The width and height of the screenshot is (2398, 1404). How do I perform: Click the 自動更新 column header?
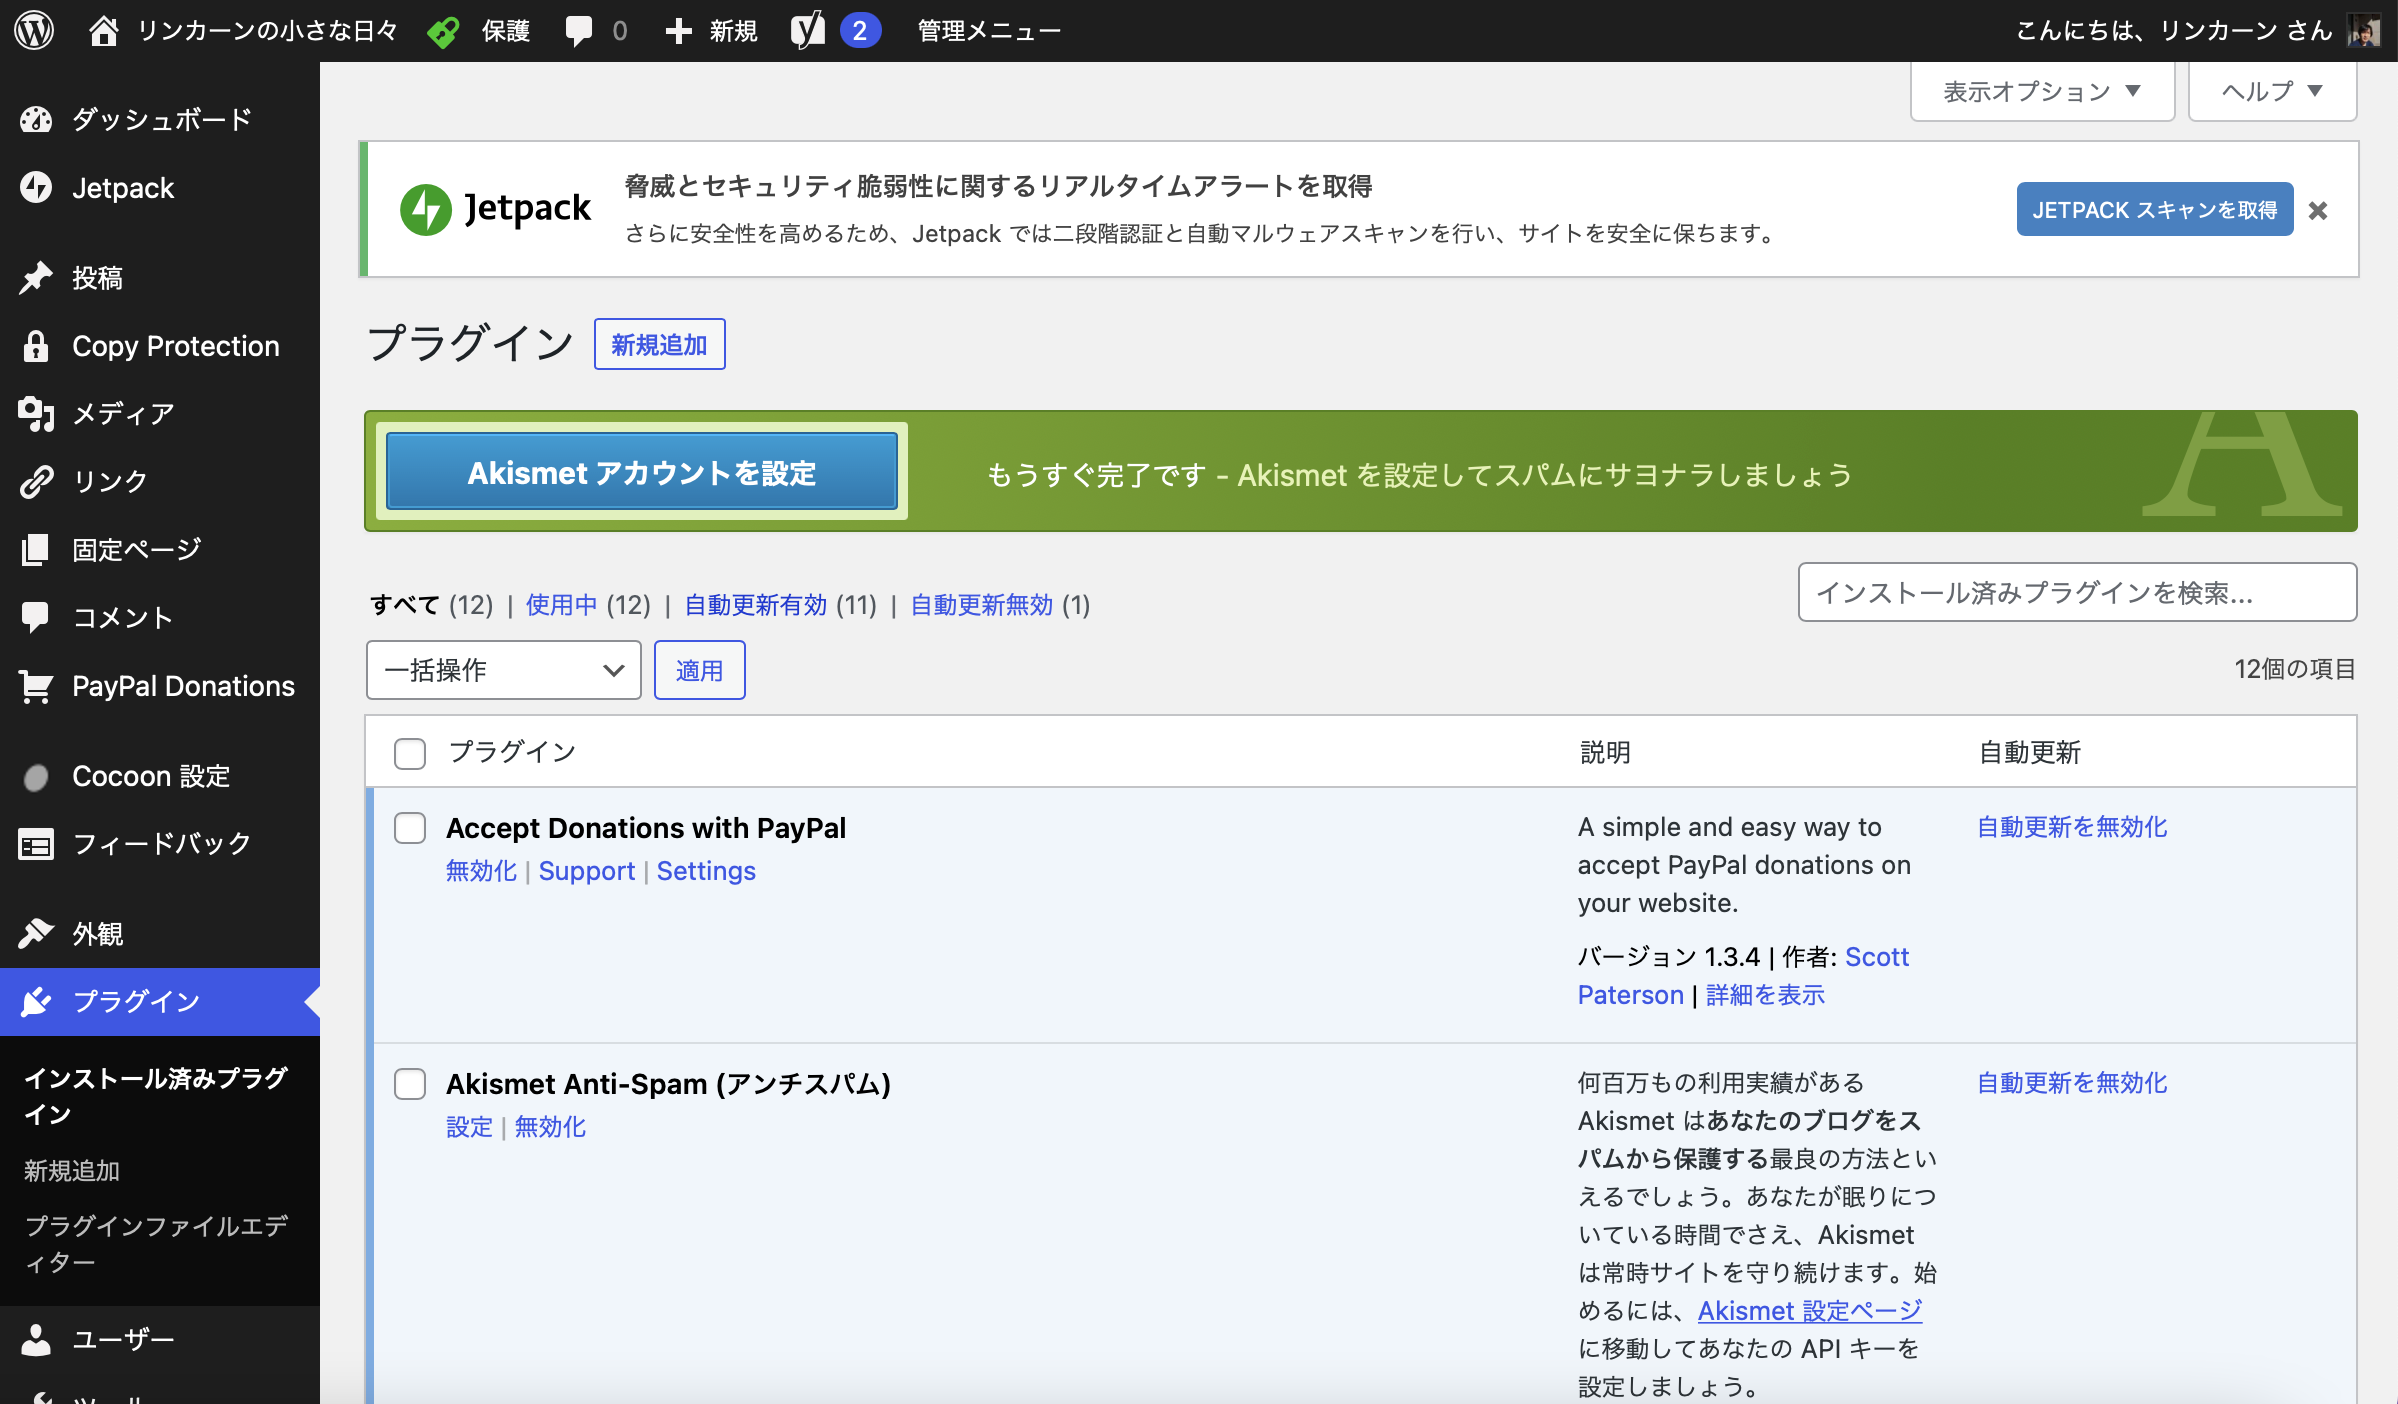point(2030,752)
